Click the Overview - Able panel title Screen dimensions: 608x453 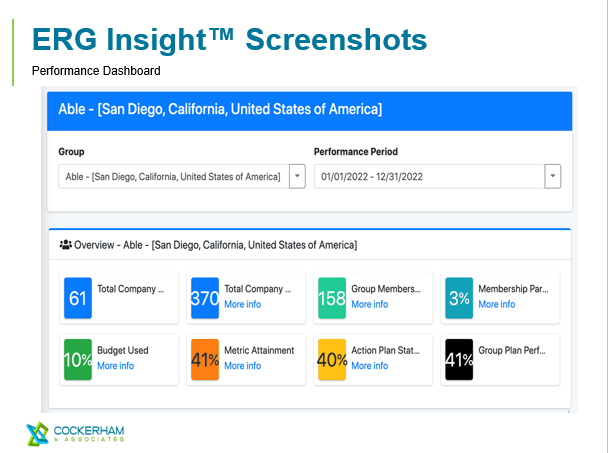(216, 245)
